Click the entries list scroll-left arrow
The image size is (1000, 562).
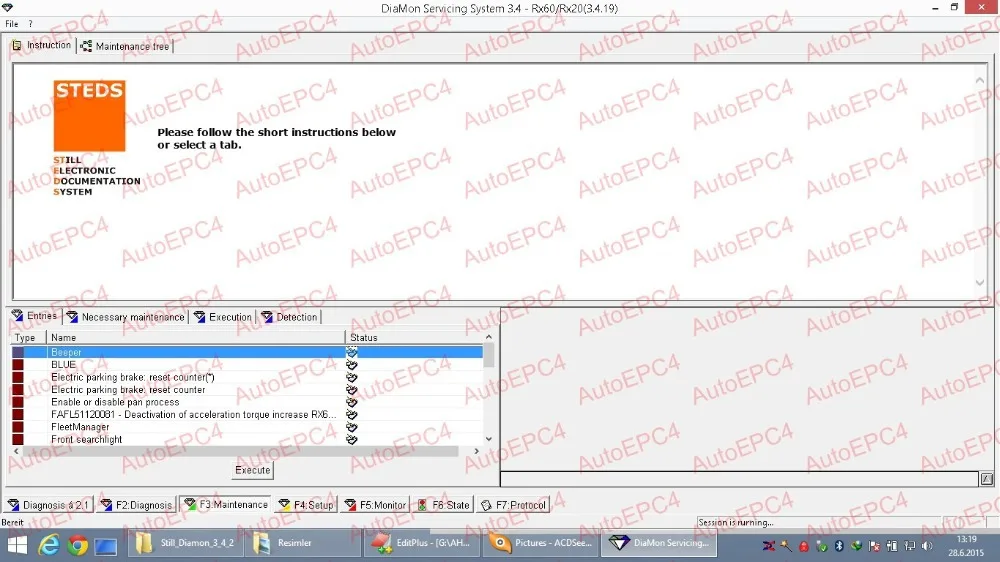click(17, 451)
